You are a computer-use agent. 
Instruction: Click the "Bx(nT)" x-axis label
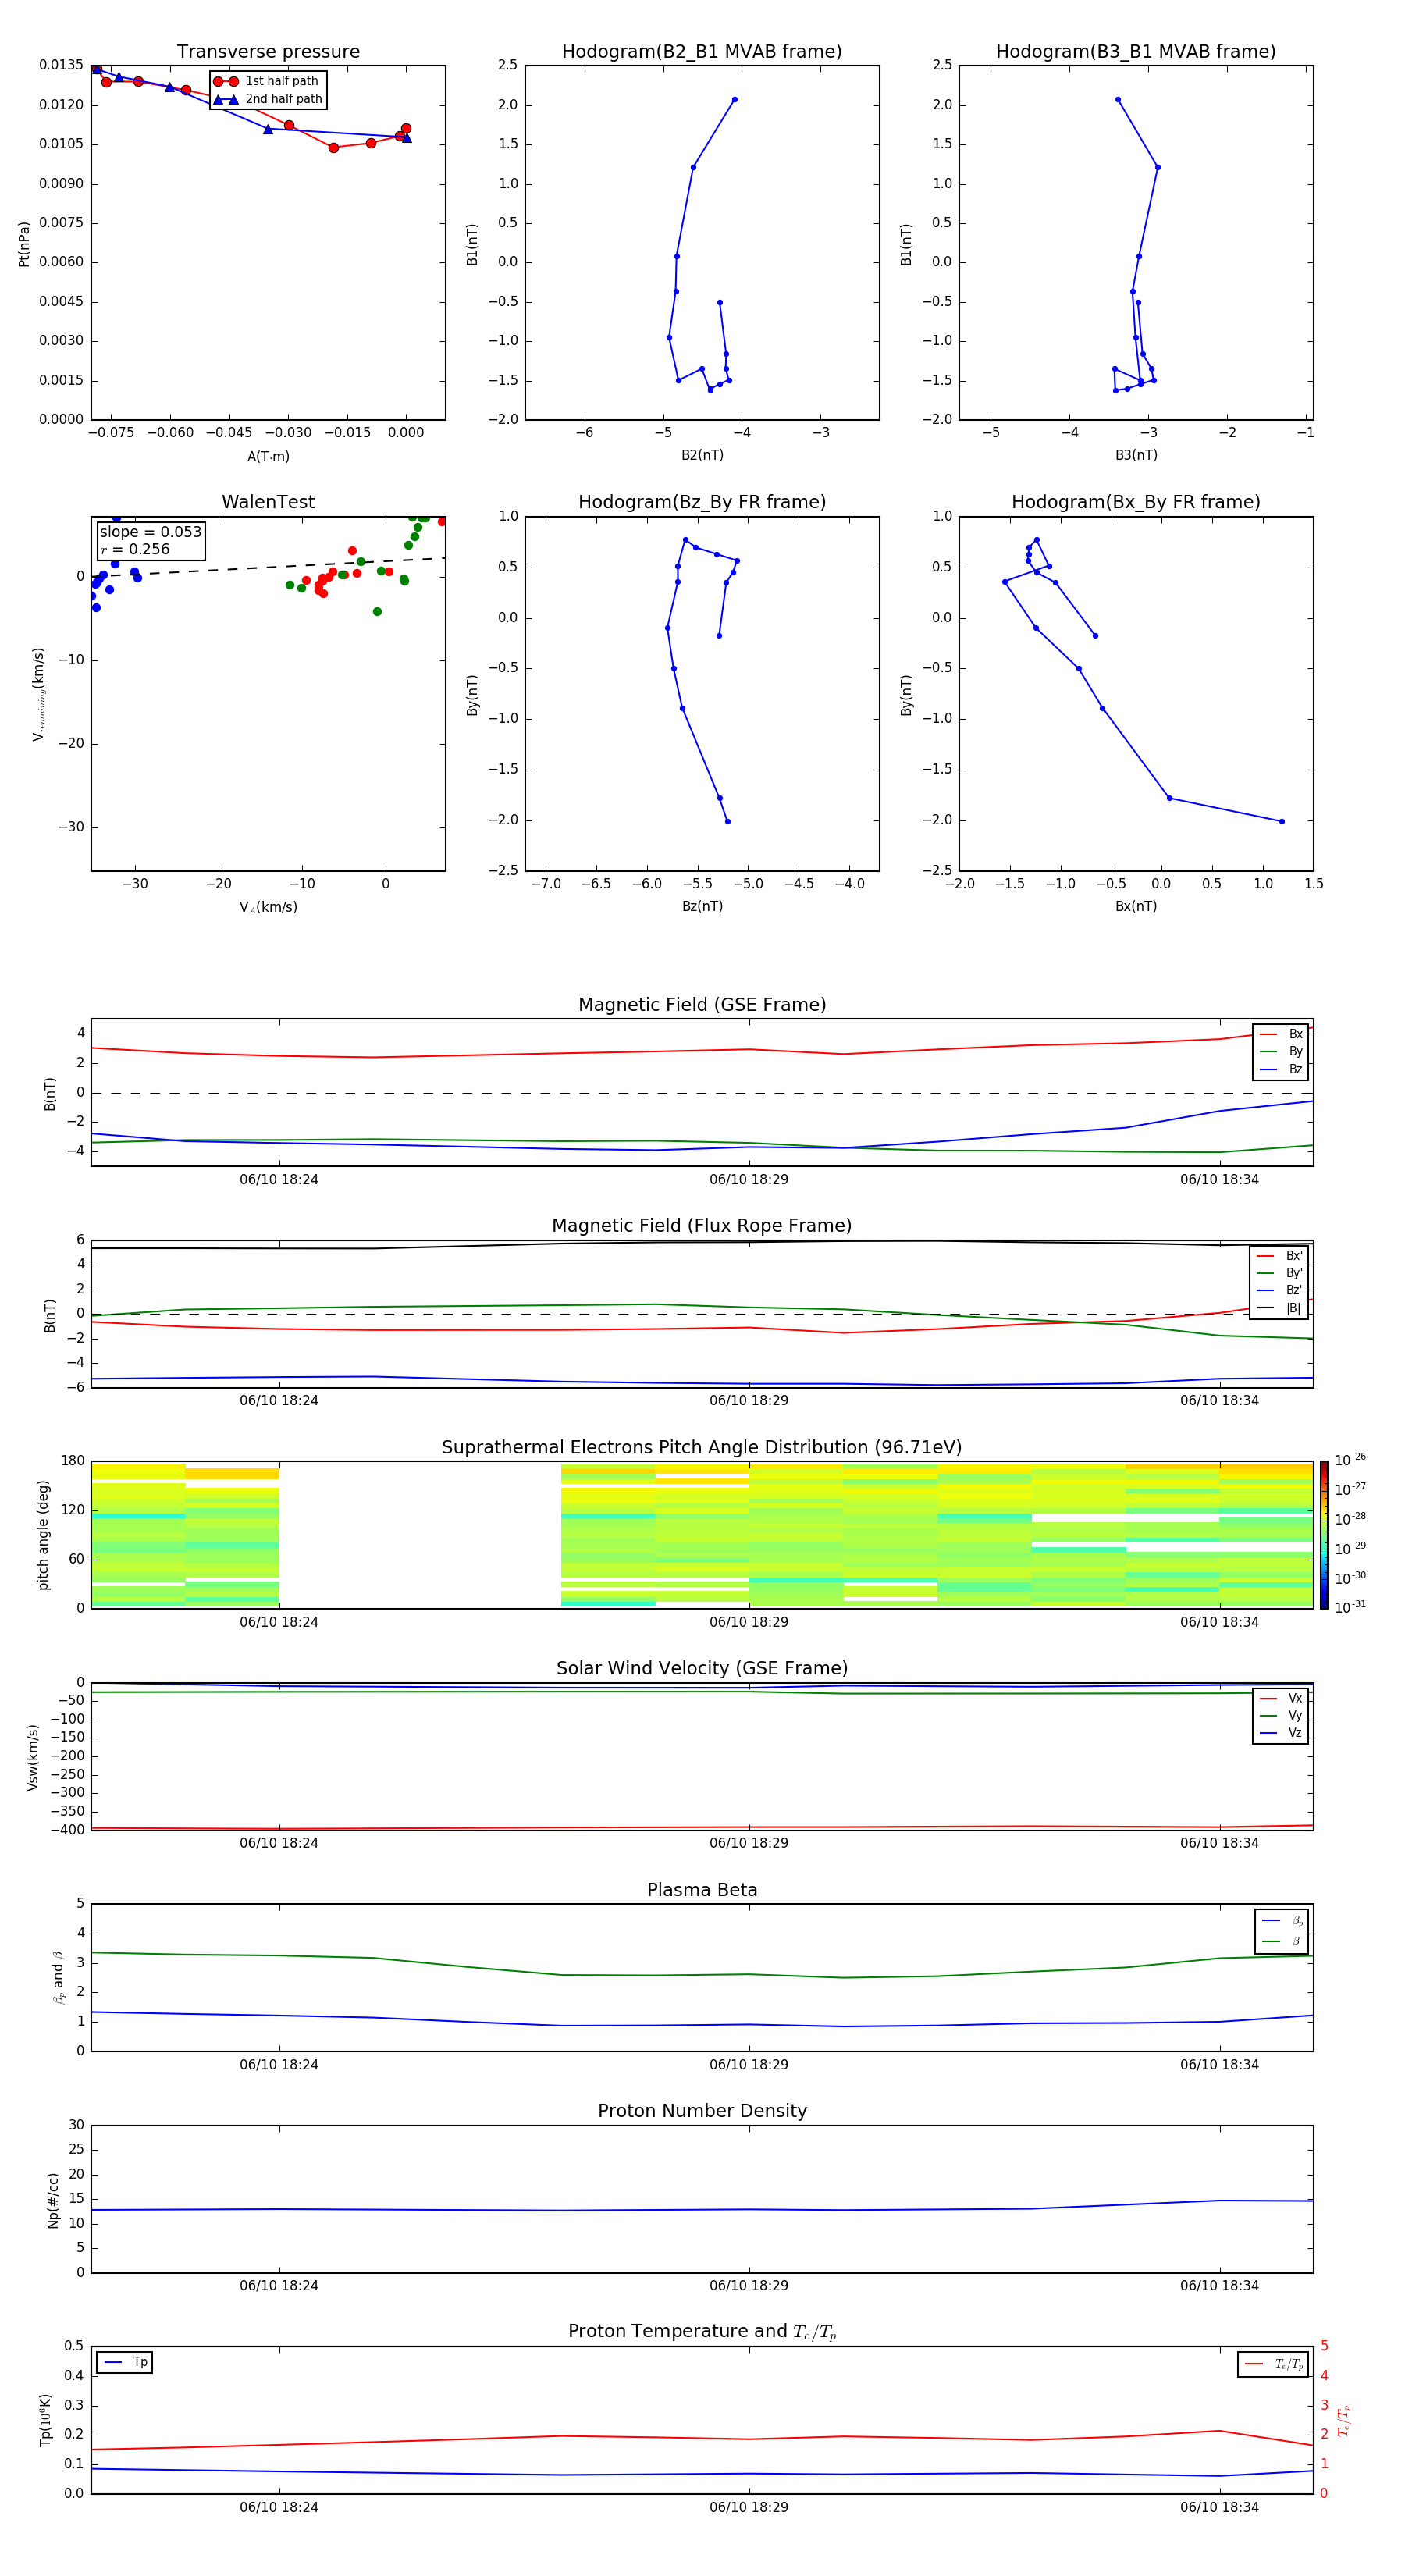[x=1136, y=906]
